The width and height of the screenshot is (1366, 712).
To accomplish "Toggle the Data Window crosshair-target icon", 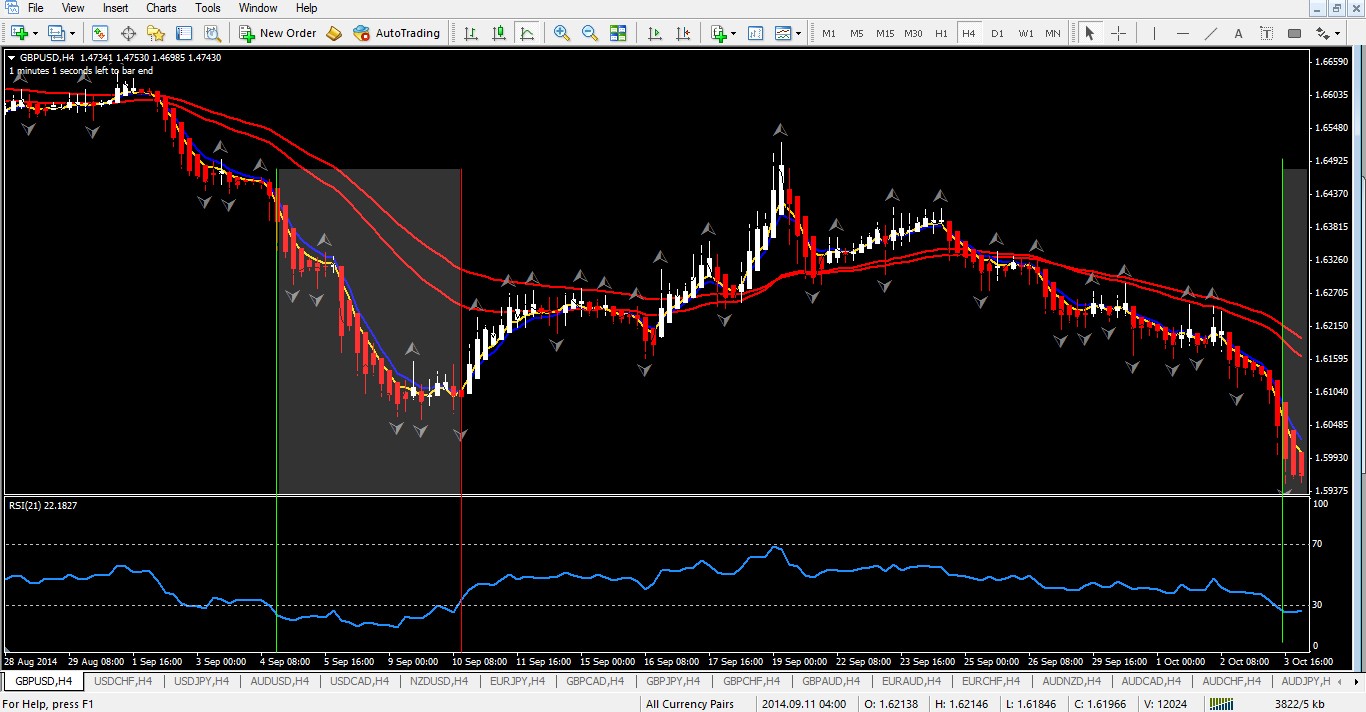I will coord(128,33).
